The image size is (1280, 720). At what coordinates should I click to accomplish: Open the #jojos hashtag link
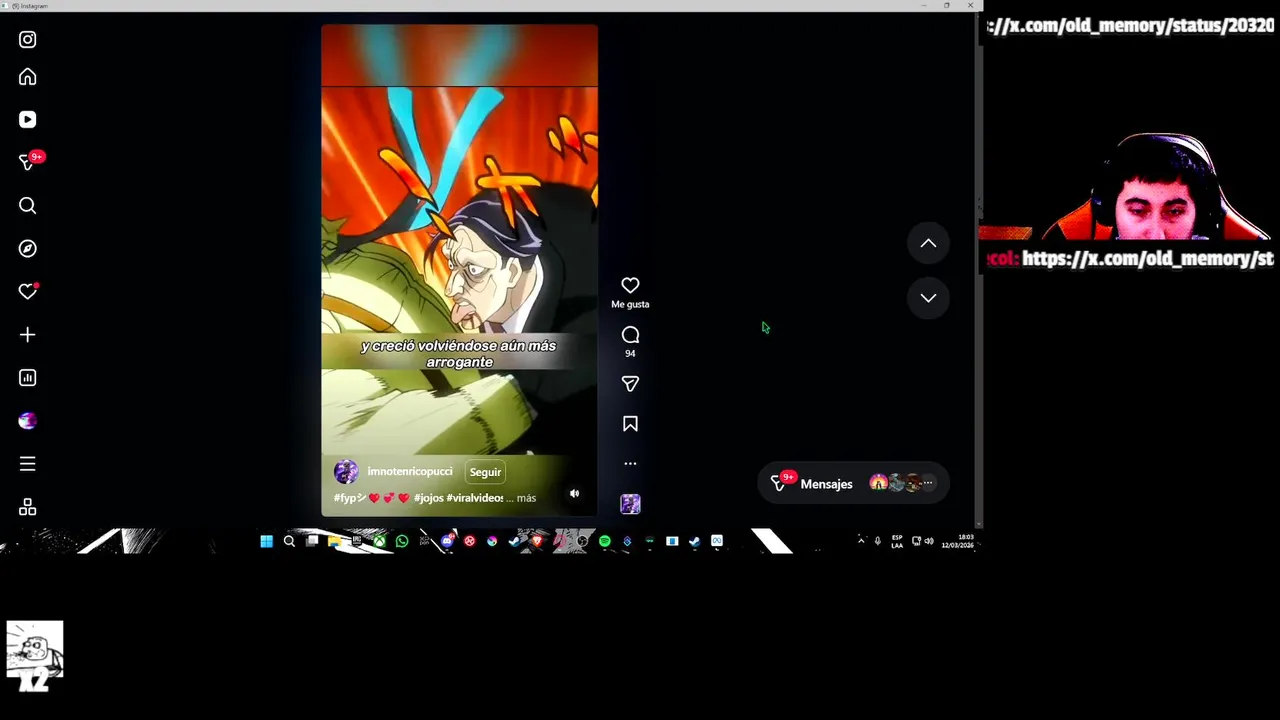[429, 498]
